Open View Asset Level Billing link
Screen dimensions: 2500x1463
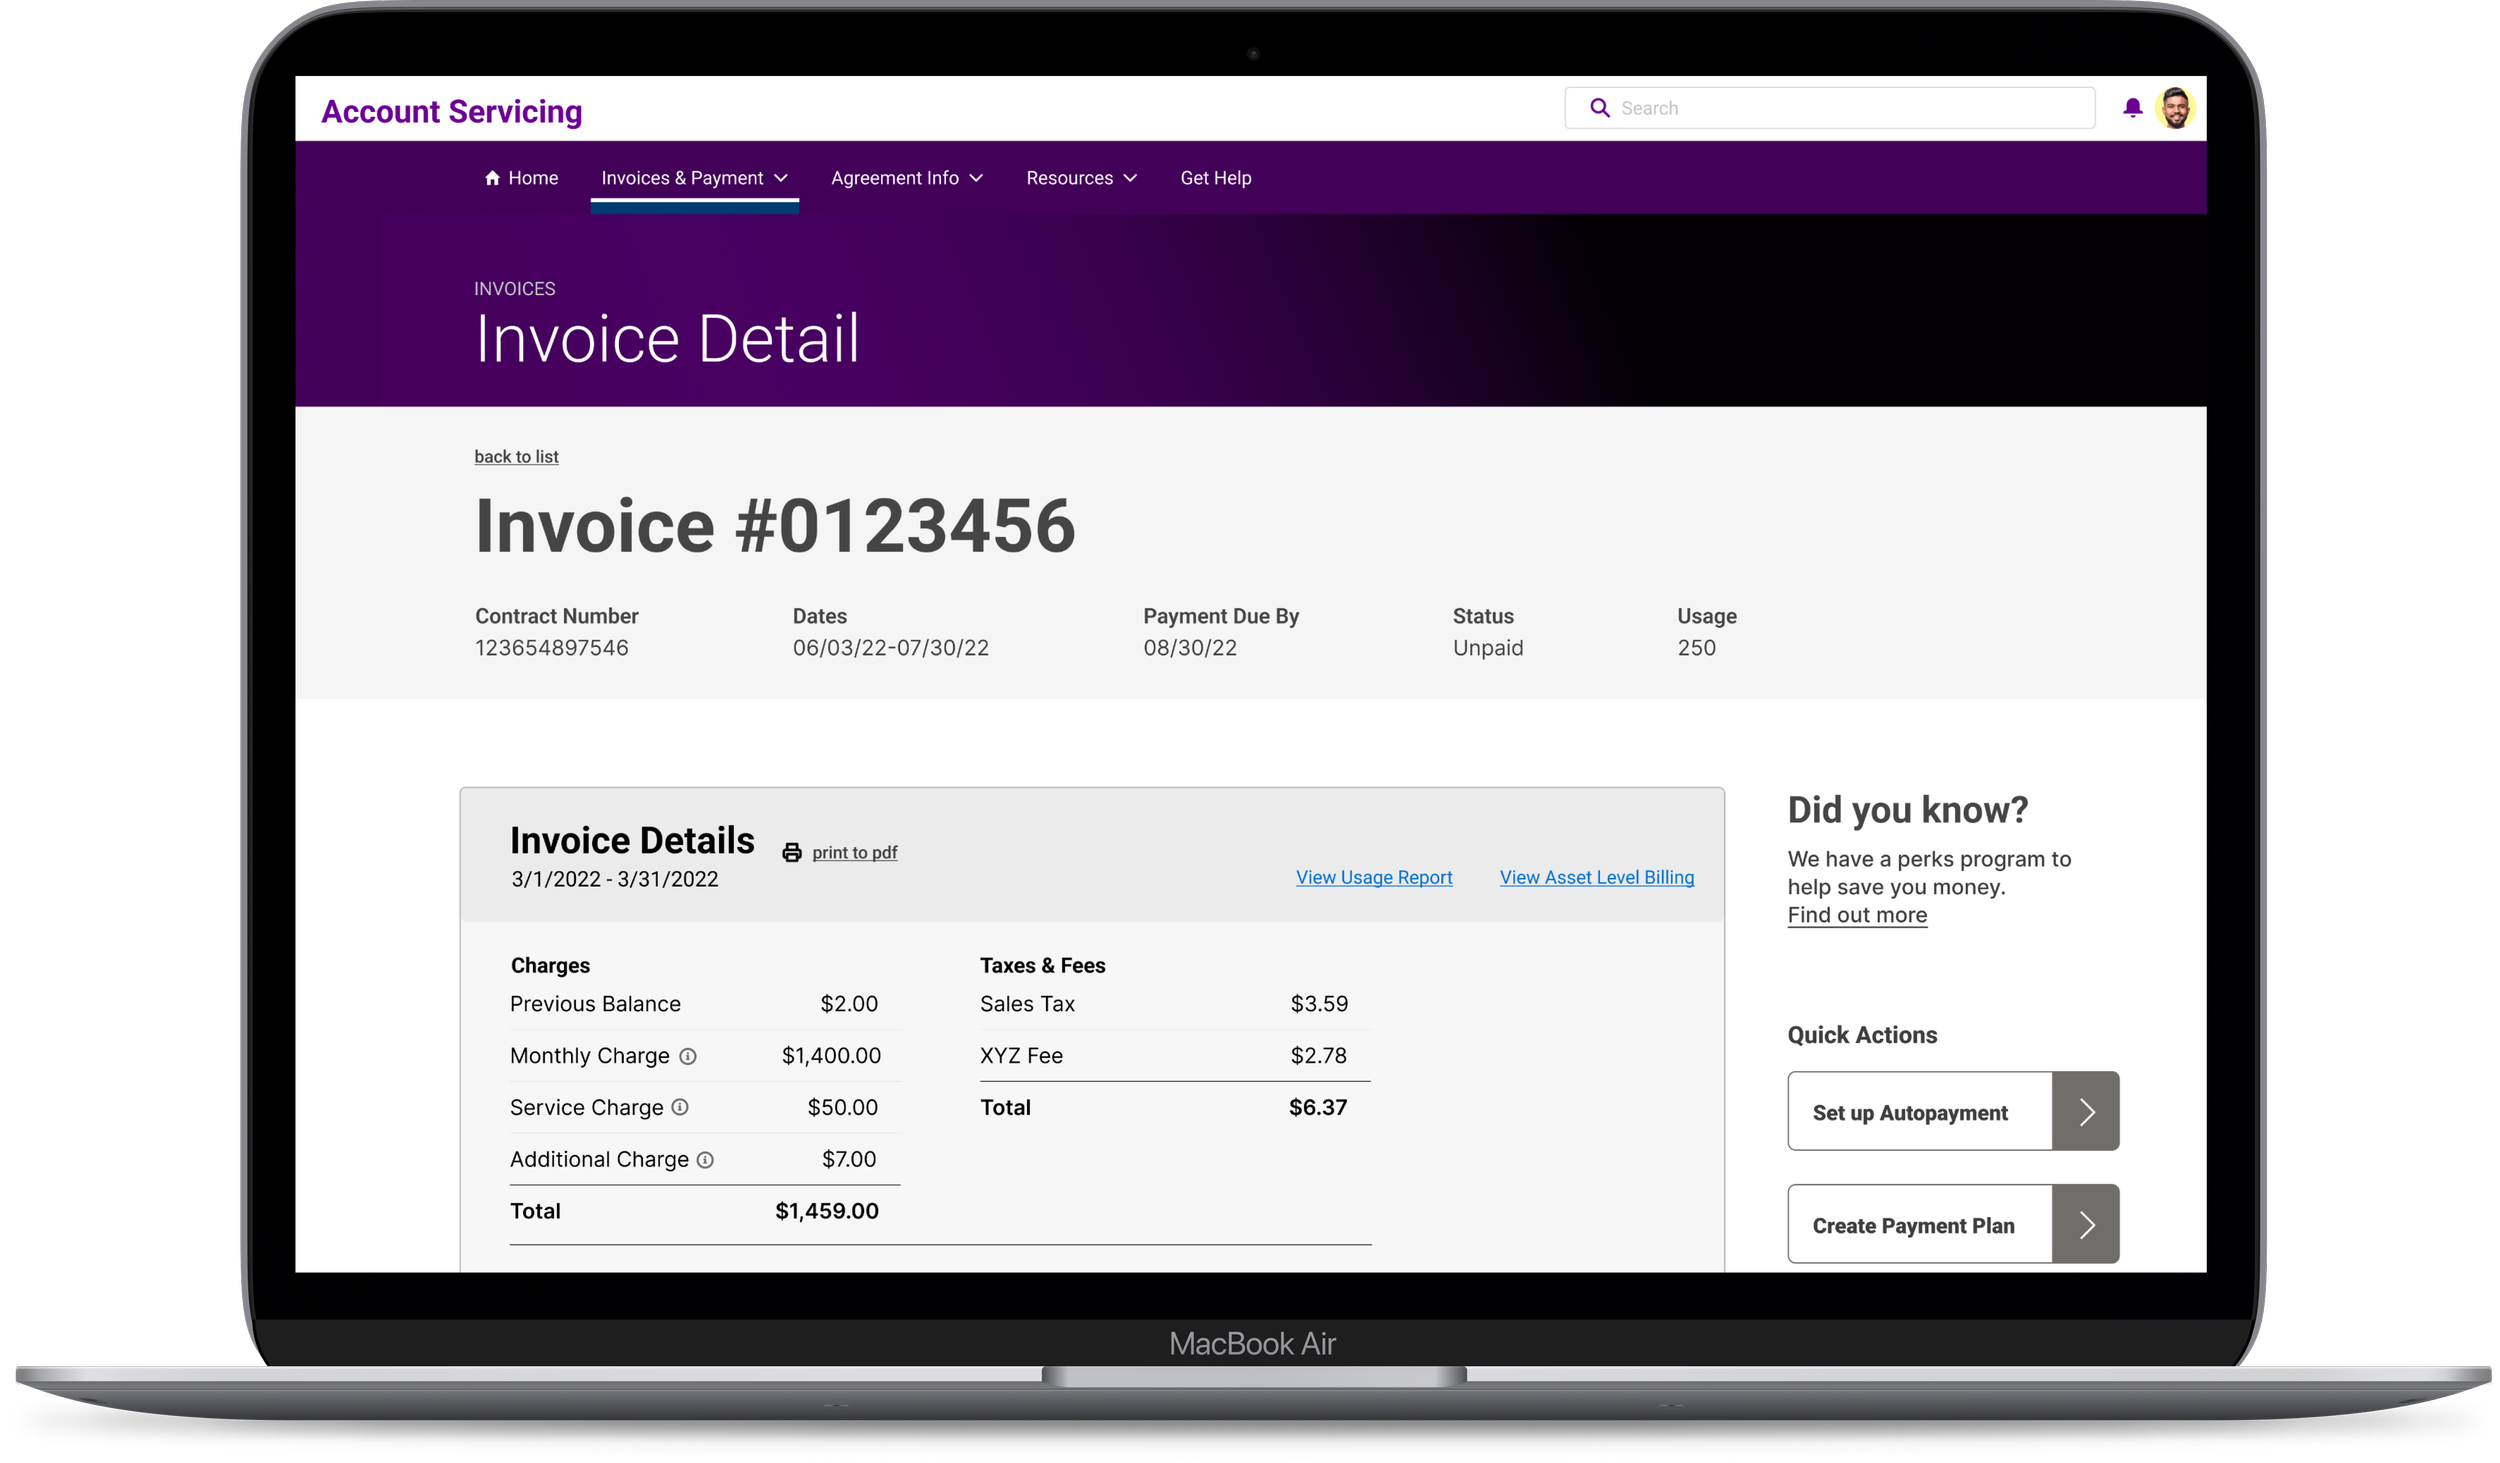point(1596,877)
